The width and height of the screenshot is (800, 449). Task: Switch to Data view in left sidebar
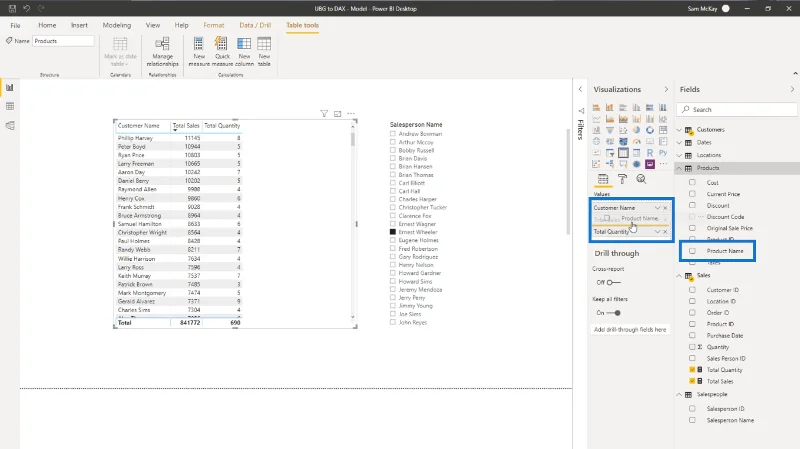pyautogui.click(x=10, y=106)
